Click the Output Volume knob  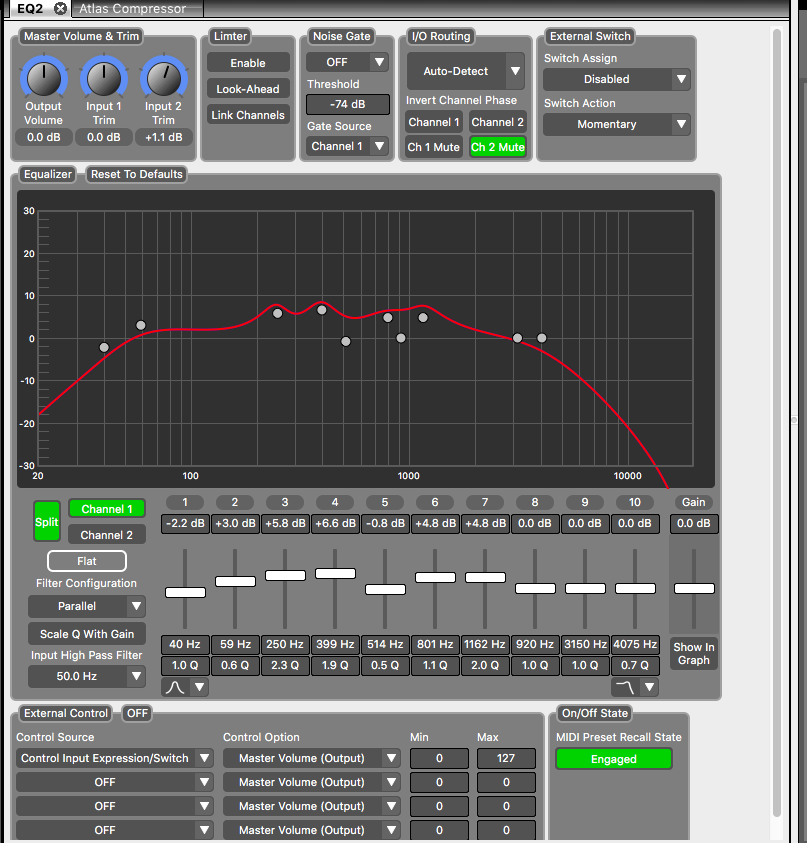point(44,78)
